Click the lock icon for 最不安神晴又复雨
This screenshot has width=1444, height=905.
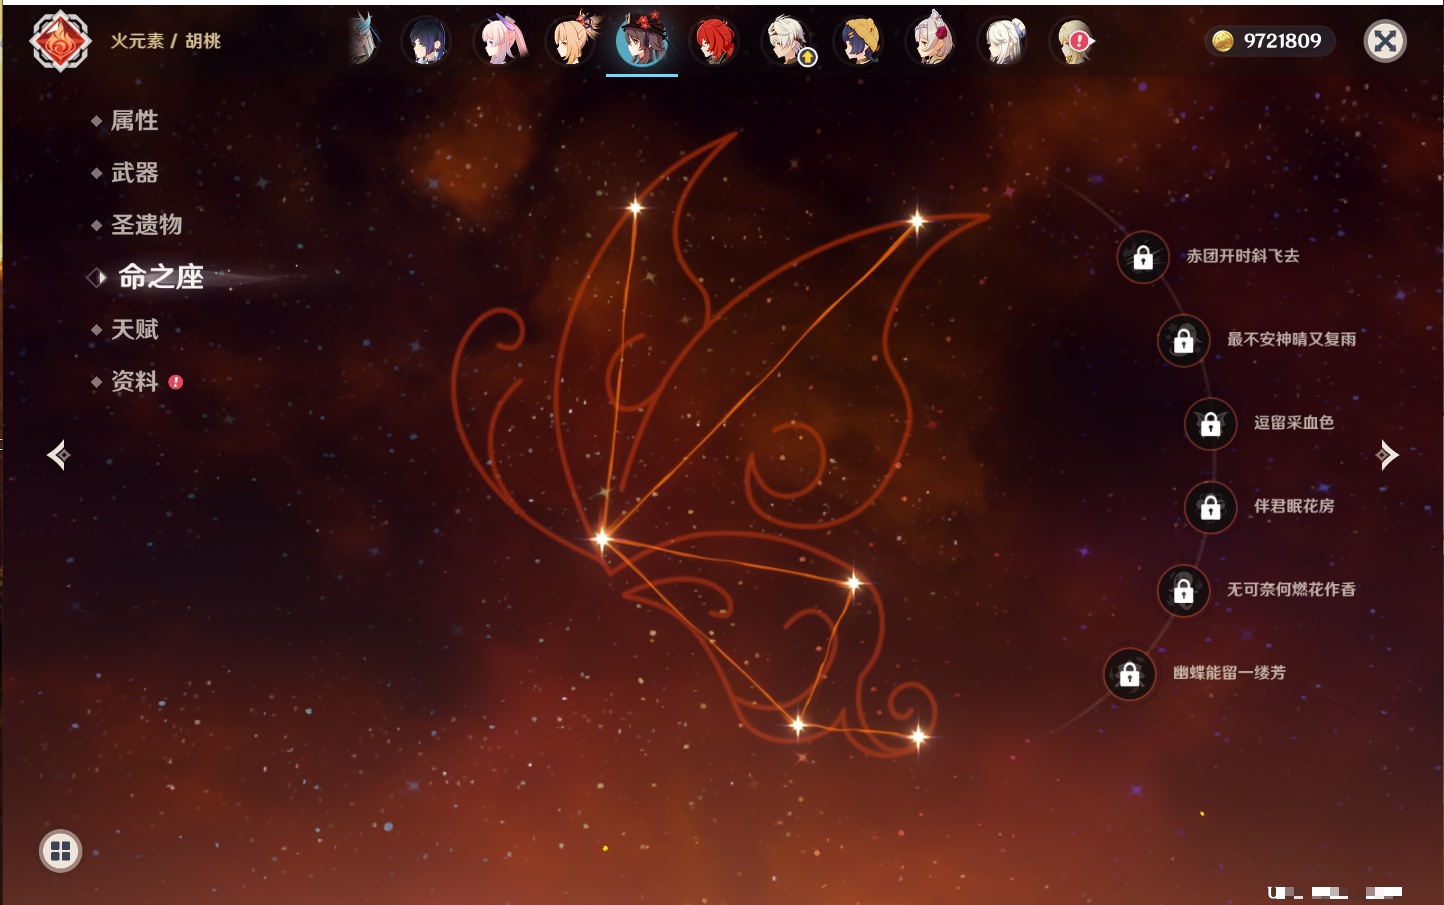coord(1184,340)
